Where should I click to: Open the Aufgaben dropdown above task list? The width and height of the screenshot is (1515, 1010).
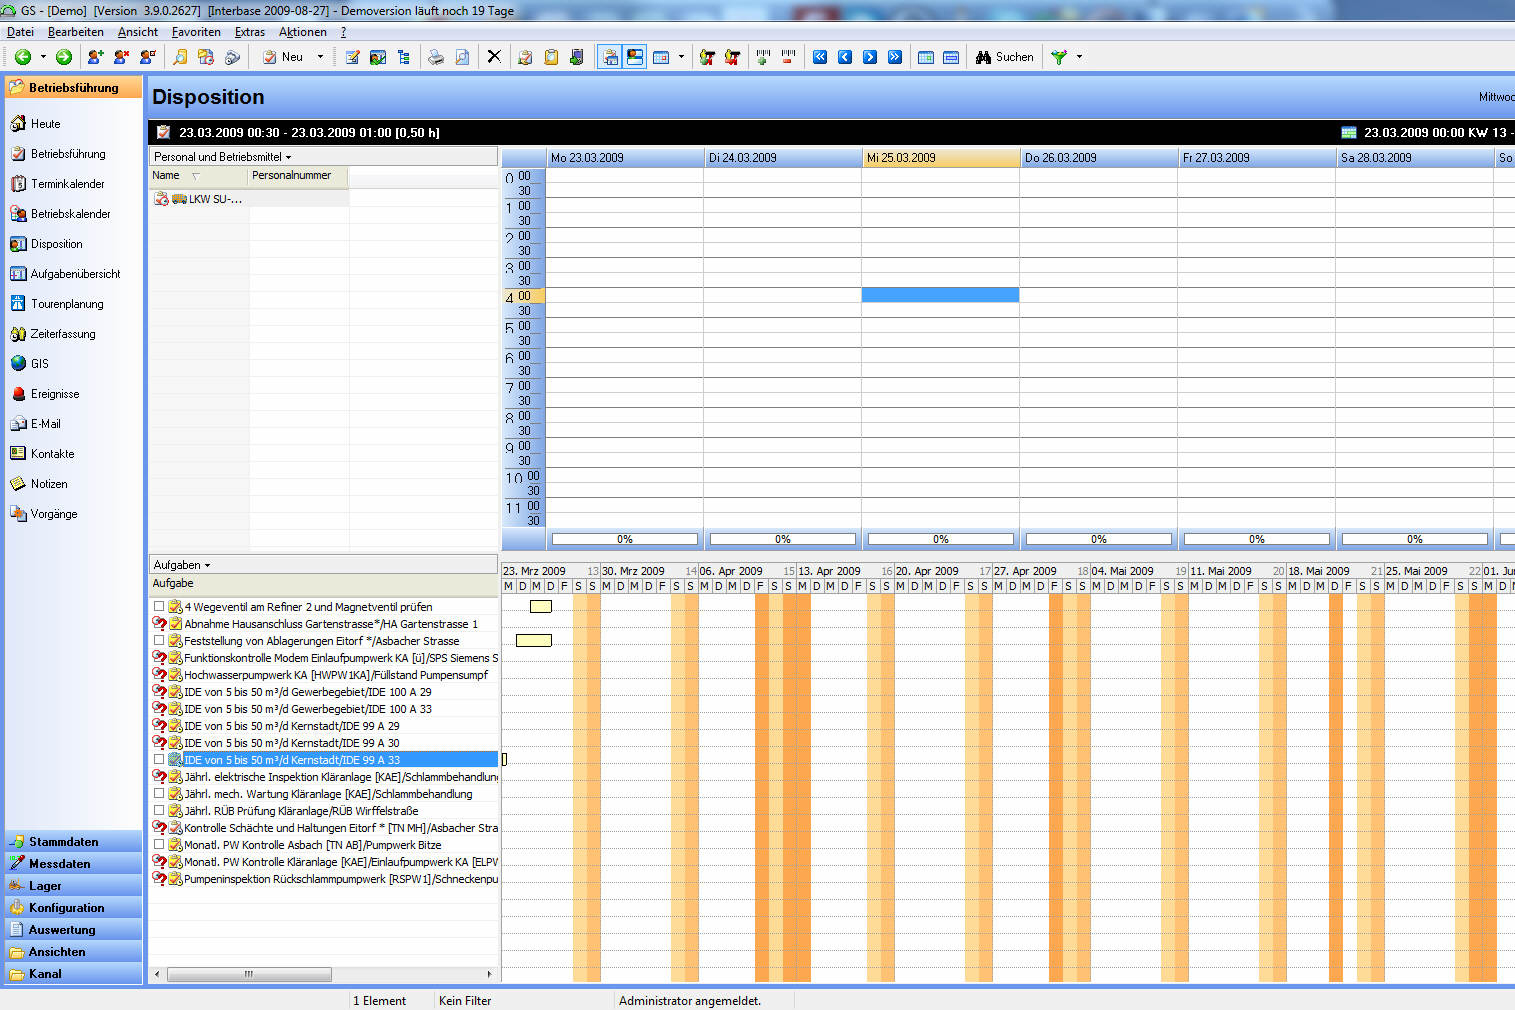click(182, 565)
